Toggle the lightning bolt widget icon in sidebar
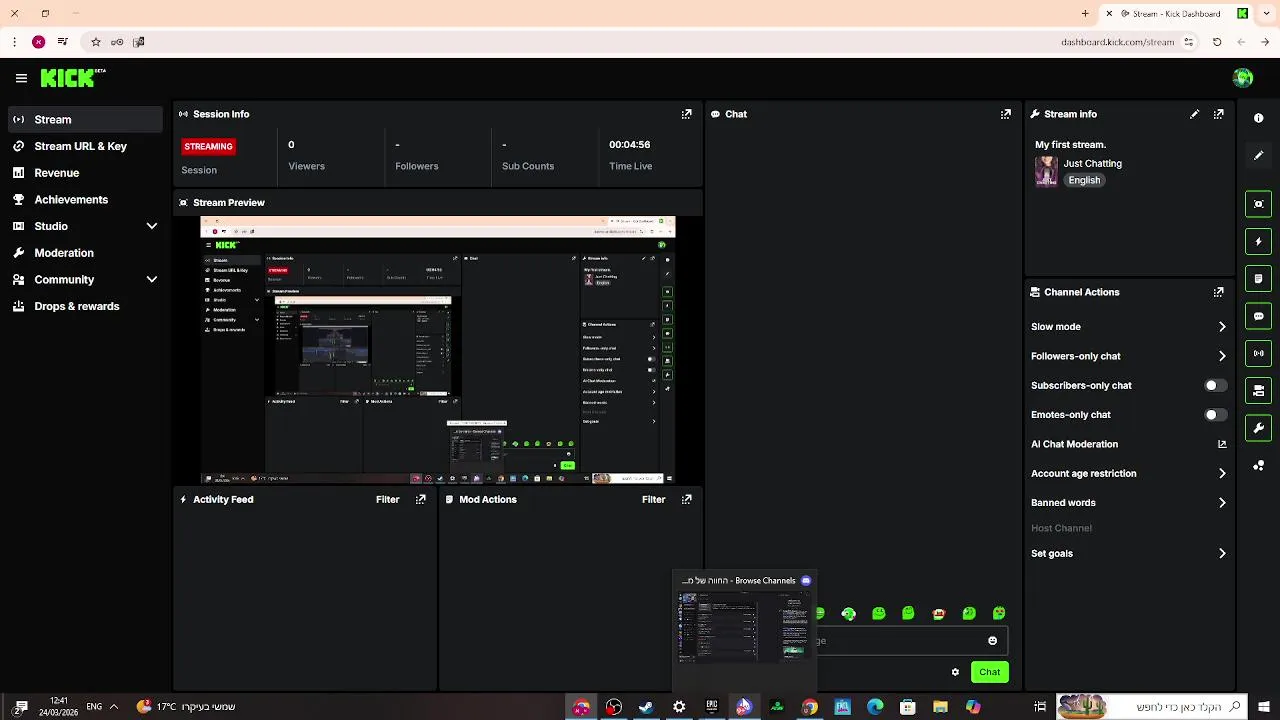This screenshot has height=720, width=1280. pos(1258,241)
